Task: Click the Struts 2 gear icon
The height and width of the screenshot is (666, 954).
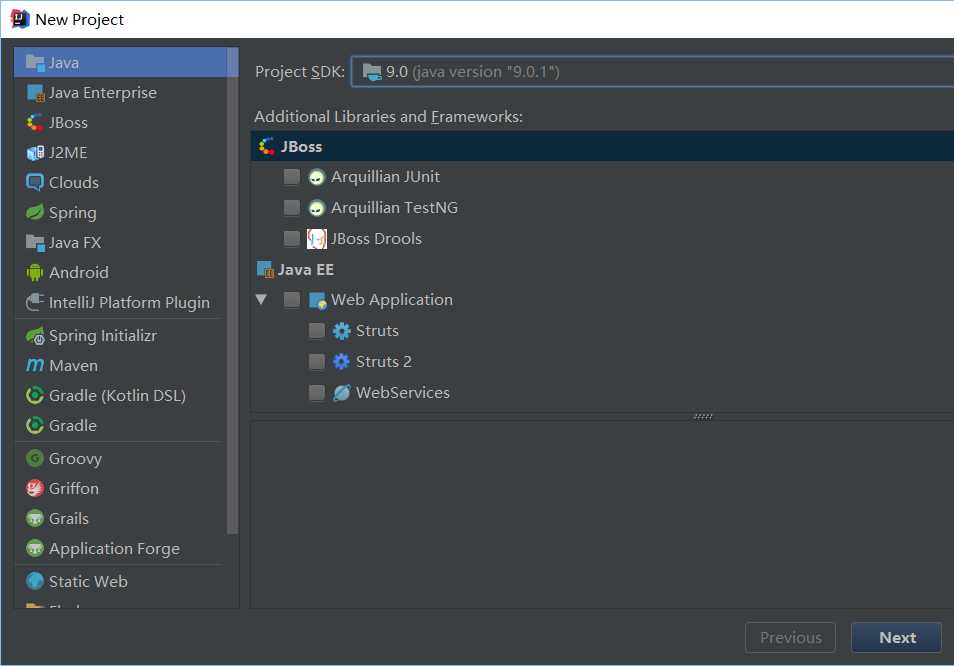Action: (341, 362)
